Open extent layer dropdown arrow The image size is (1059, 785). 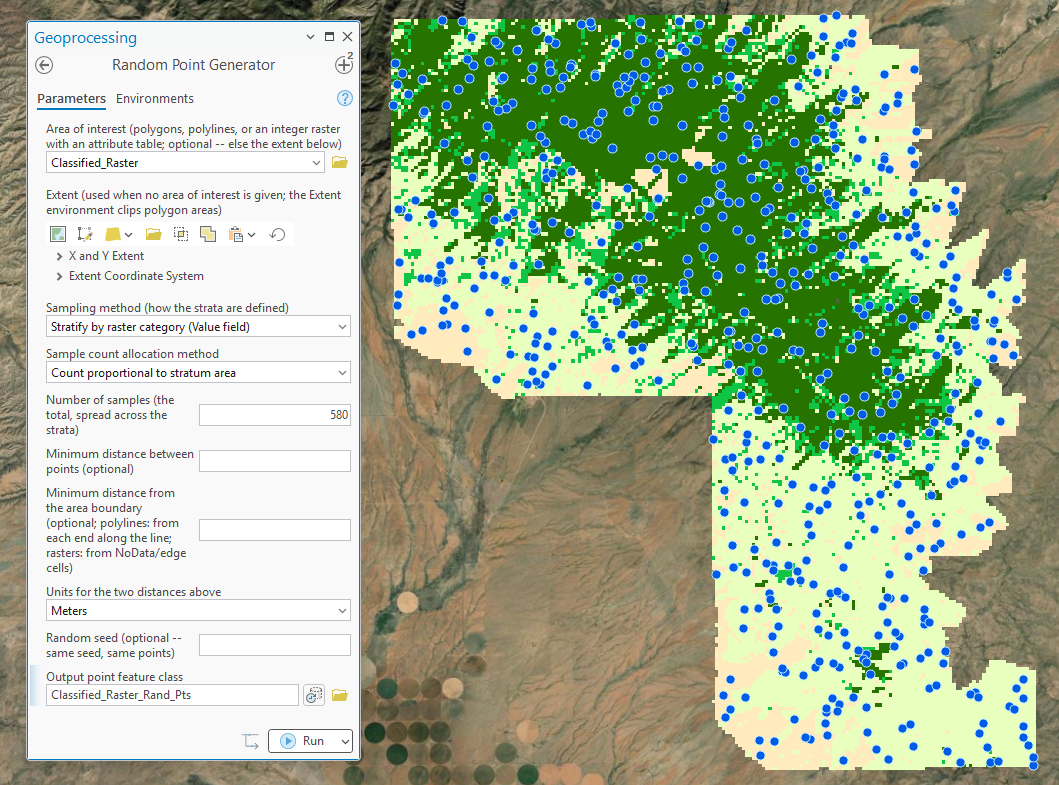click(128, 234)
